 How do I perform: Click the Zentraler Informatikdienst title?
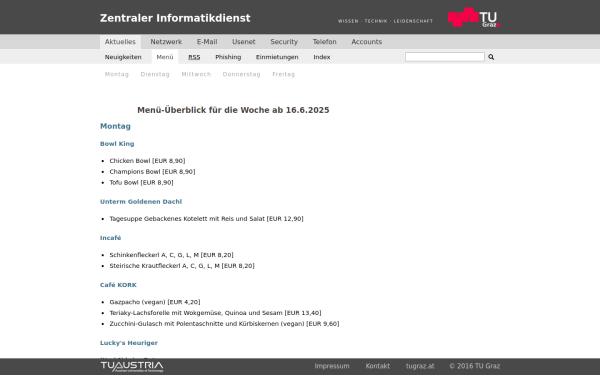click(175, 18)
